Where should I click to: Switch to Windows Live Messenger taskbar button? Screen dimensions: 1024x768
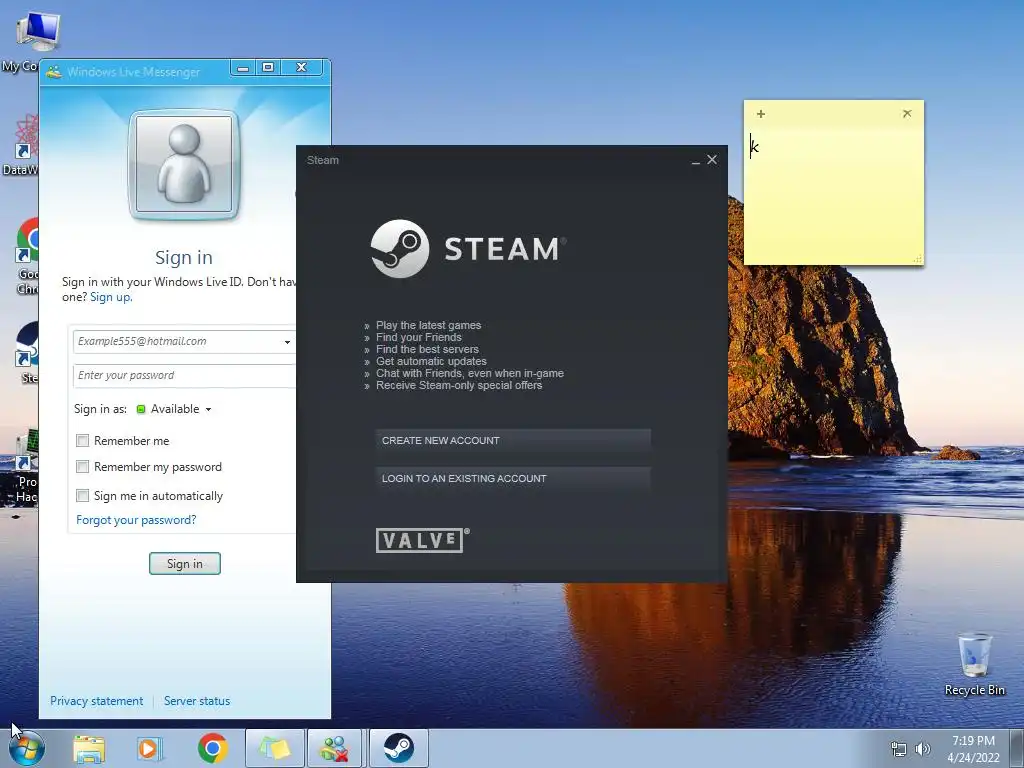334,748
